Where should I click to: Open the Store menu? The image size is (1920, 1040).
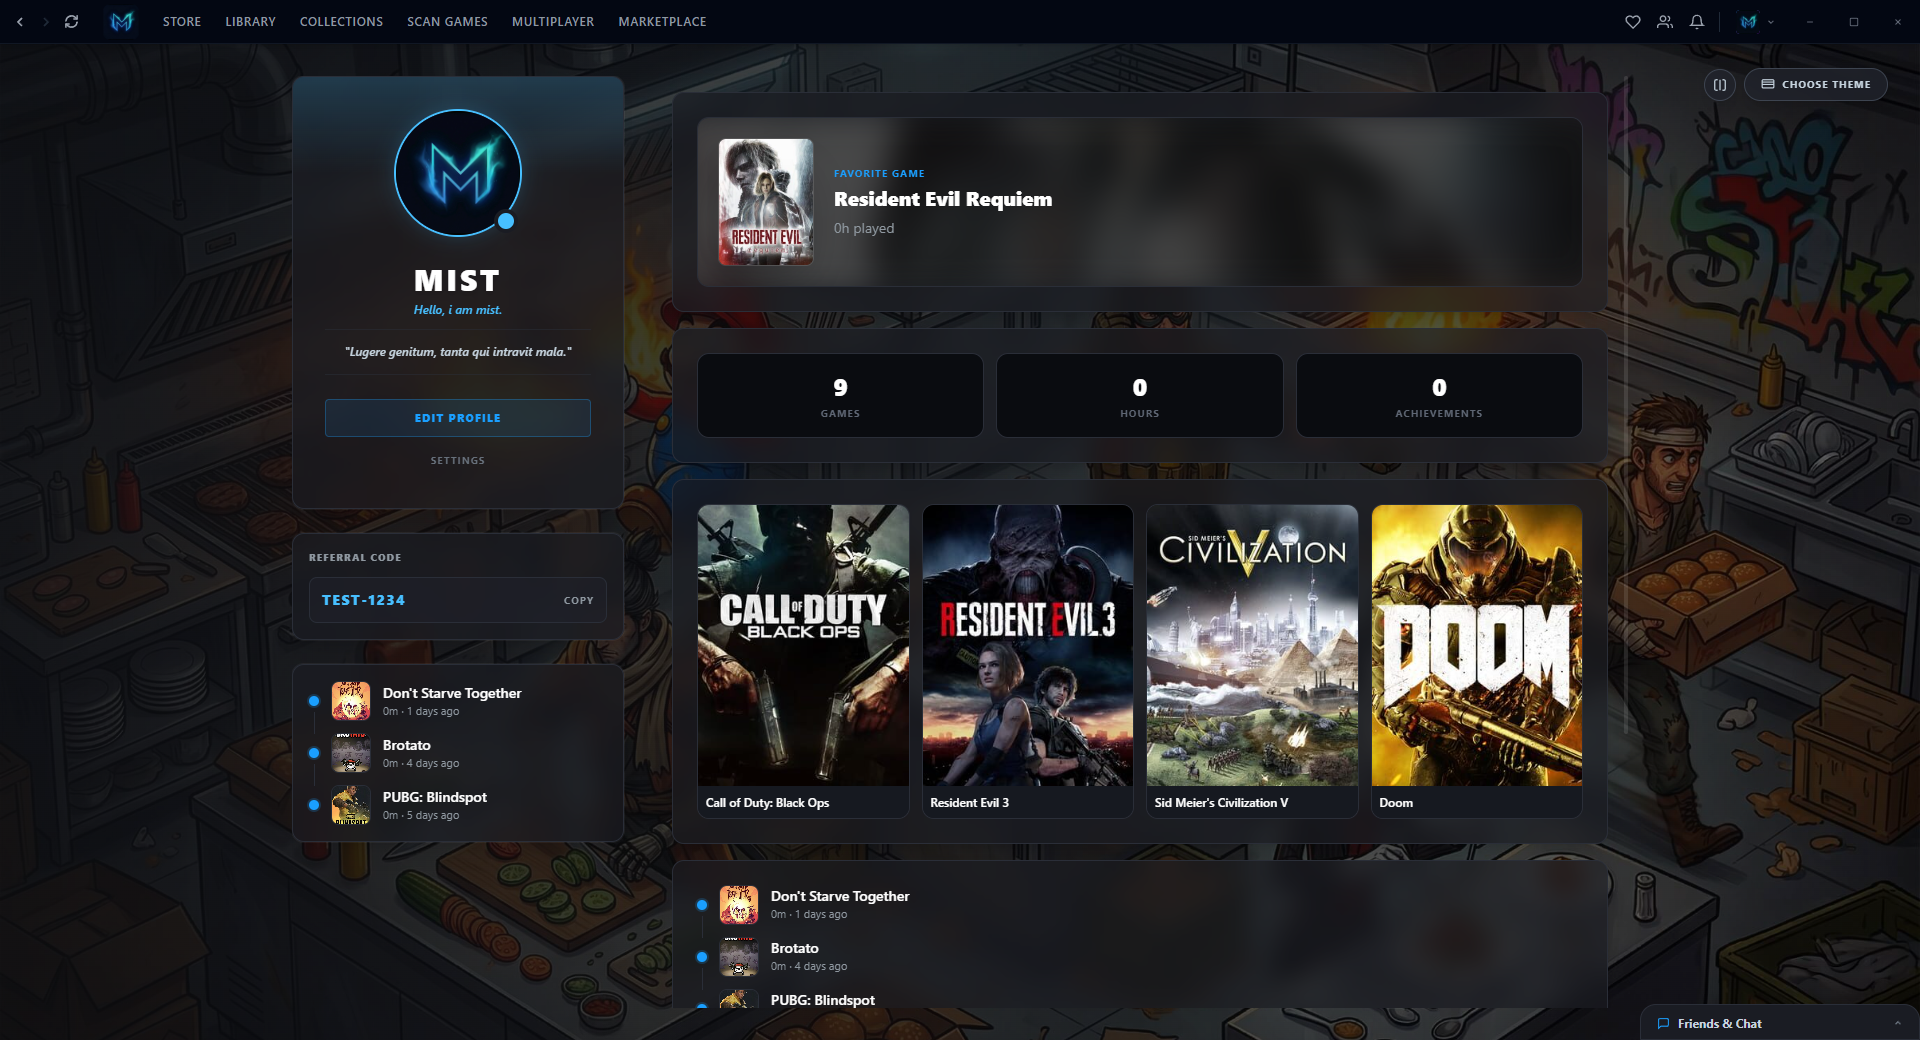pos(182,21)
